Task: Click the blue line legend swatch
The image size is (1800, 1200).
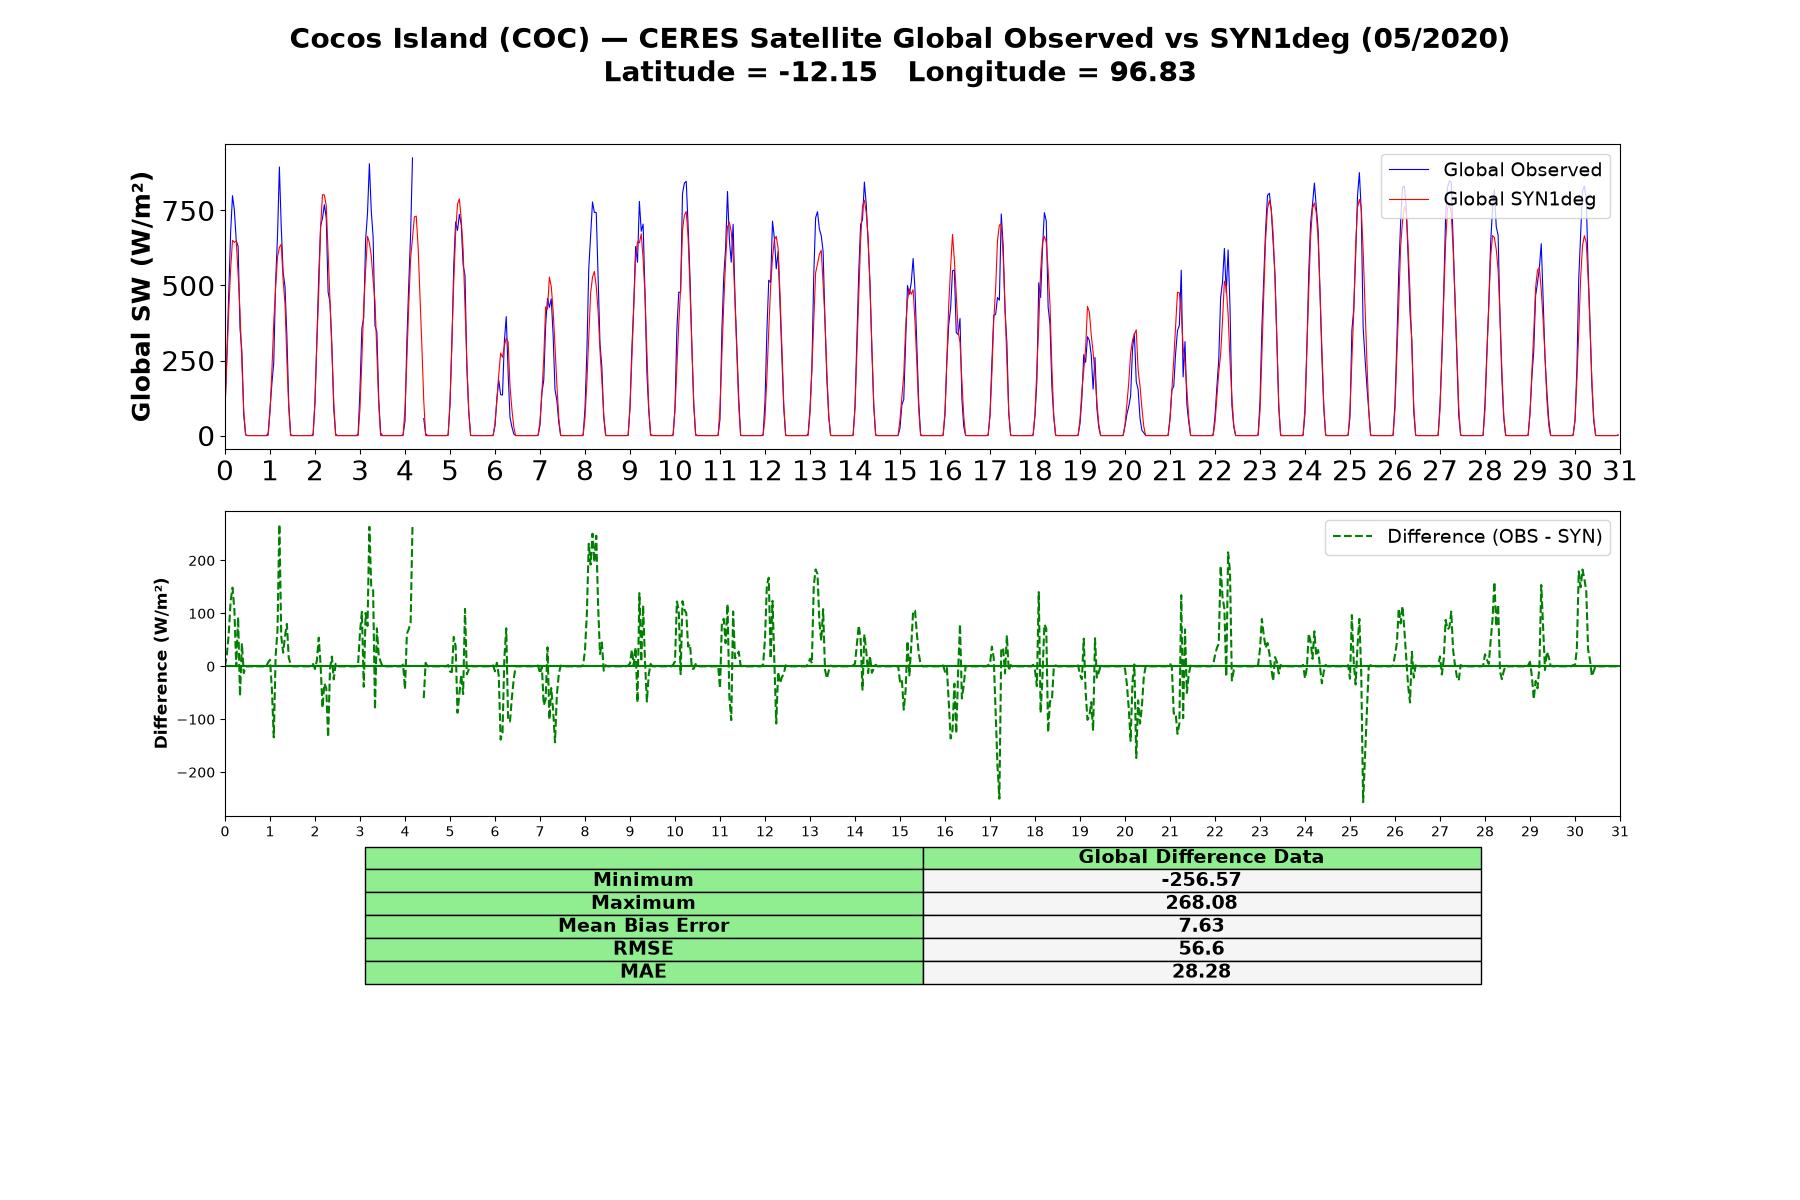Action: [1409, 170]
